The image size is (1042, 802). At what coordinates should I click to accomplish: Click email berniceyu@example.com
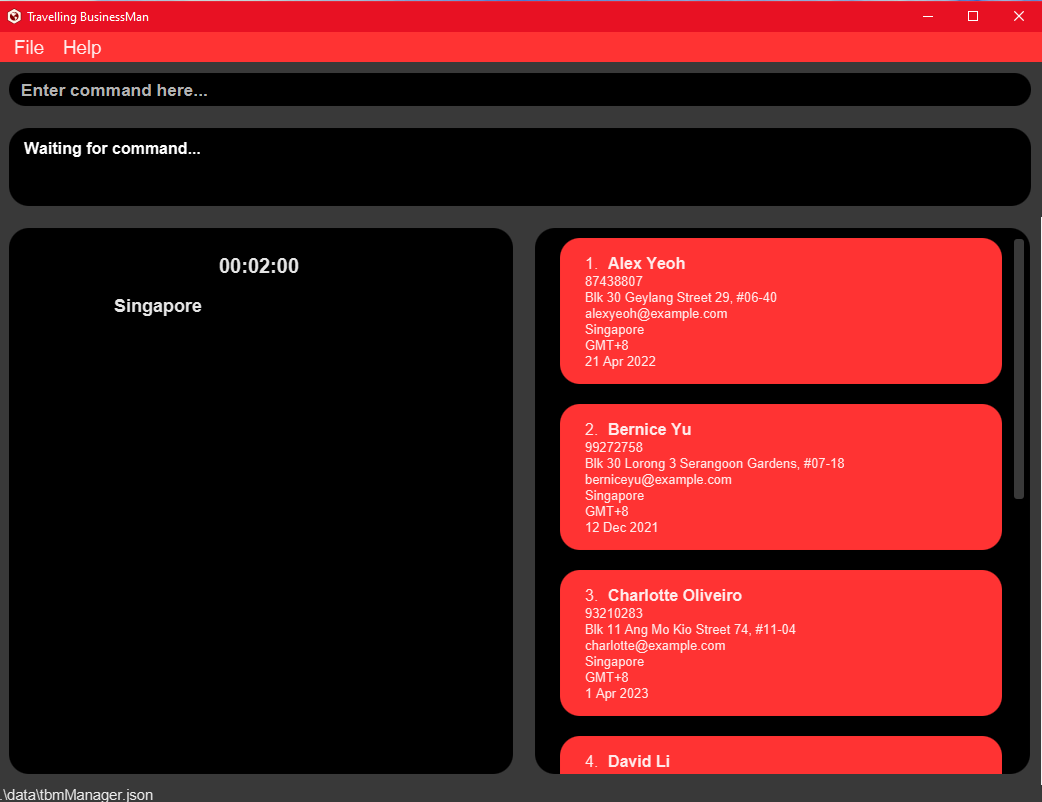click(x=658, y=480)
